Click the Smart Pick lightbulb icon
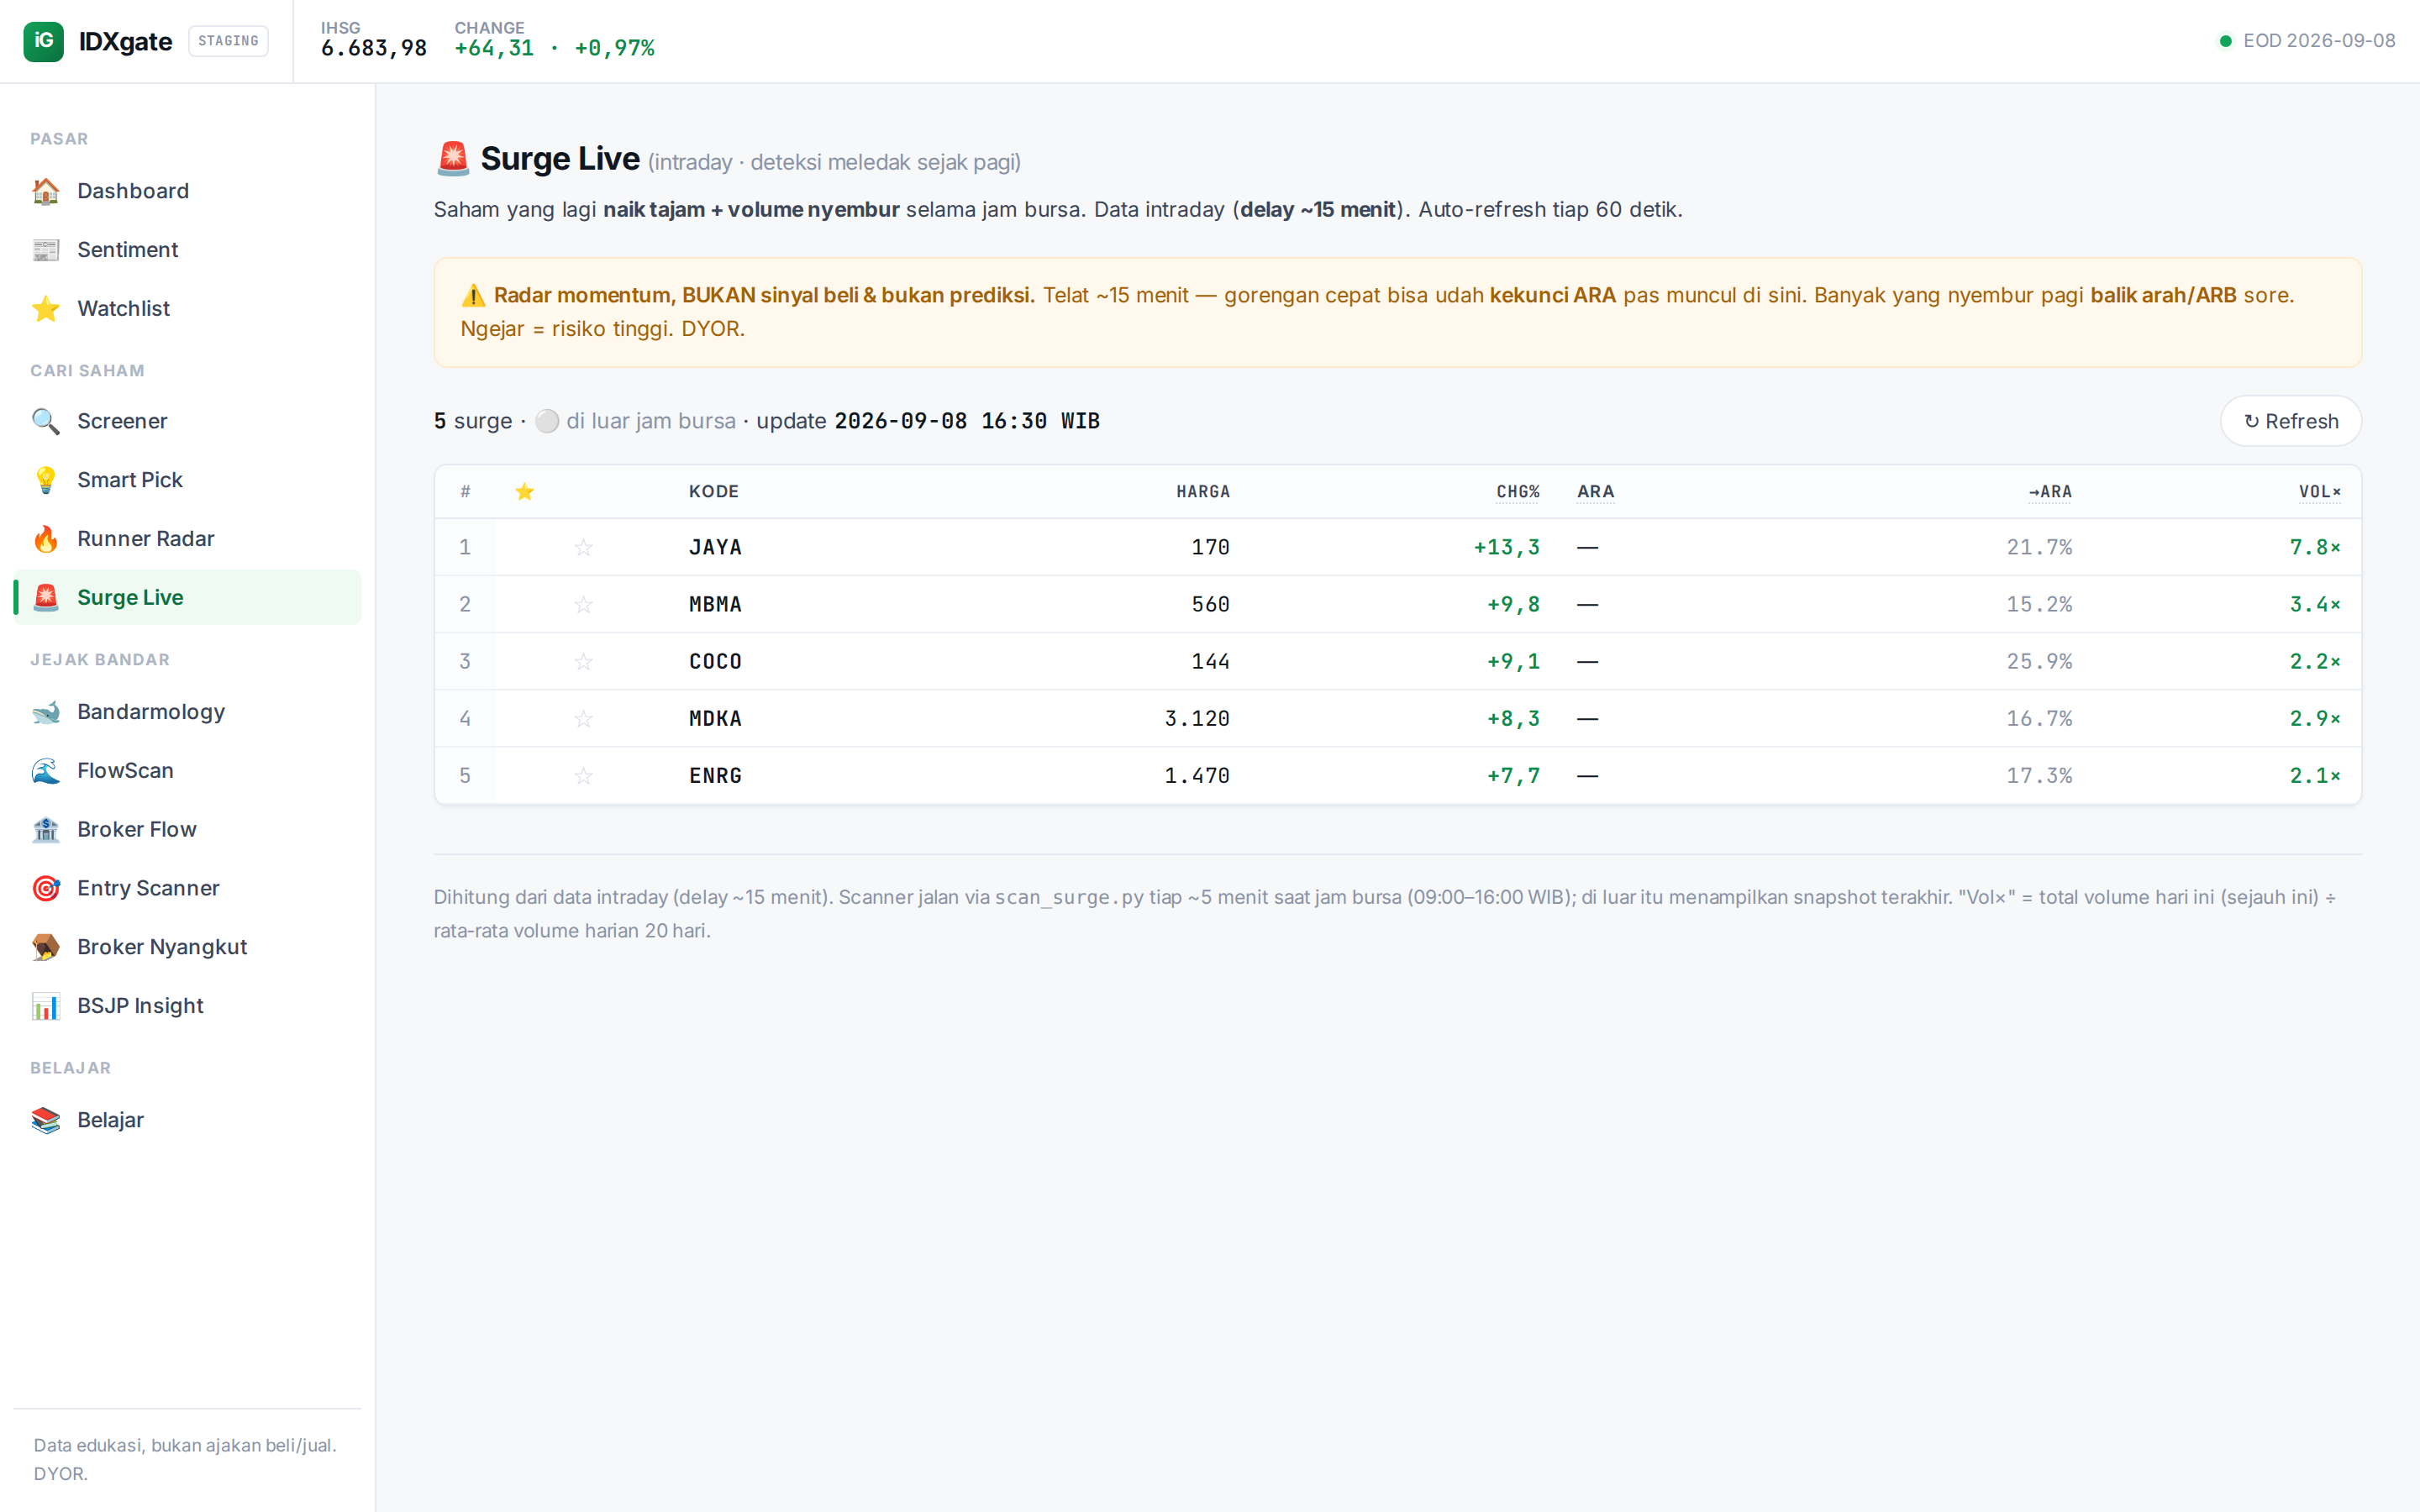 (46, 480)
